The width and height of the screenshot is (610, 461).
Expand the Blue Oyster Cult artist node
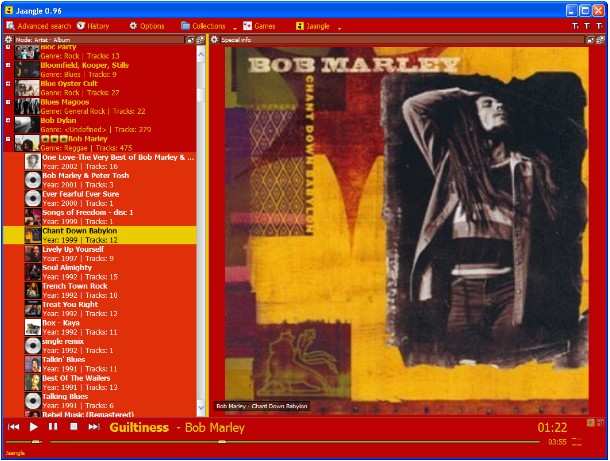(x=8, y=83)
